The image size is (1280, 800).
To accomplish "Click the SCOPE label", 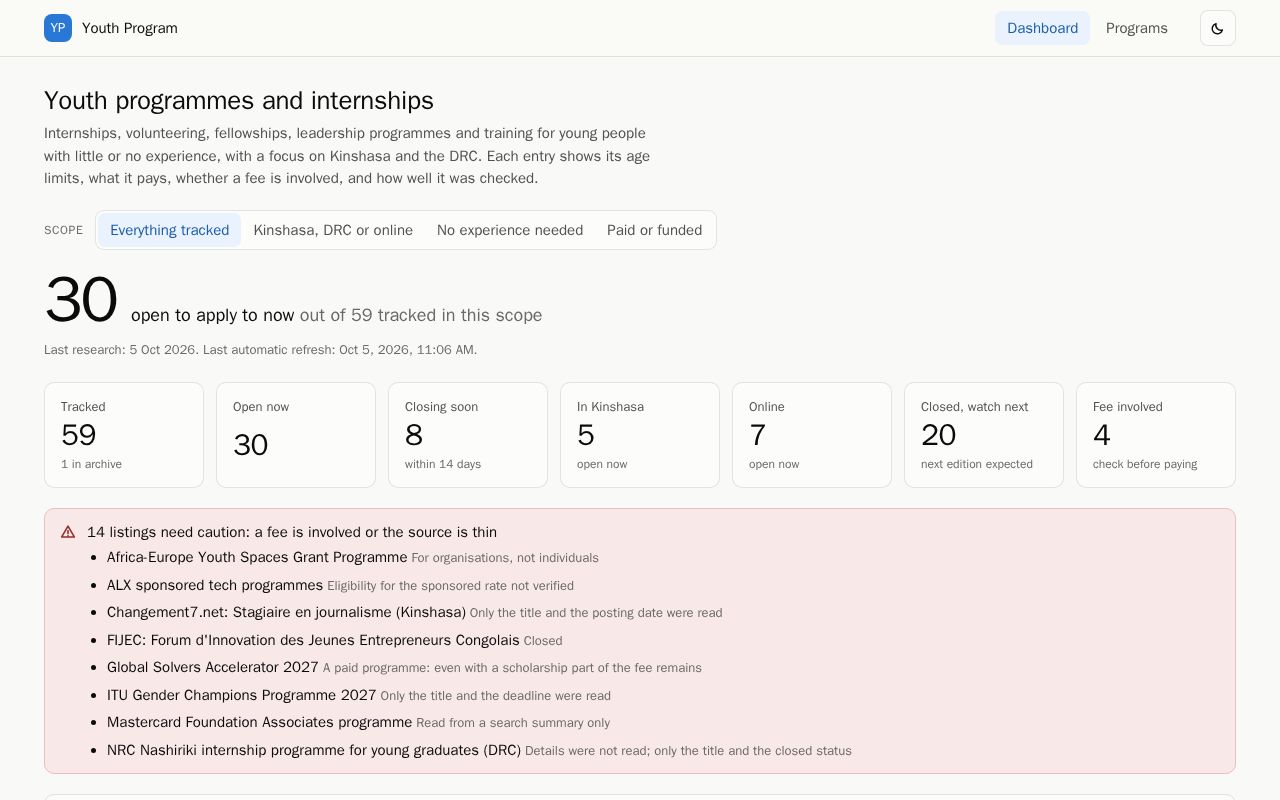I will click(64, 230).
